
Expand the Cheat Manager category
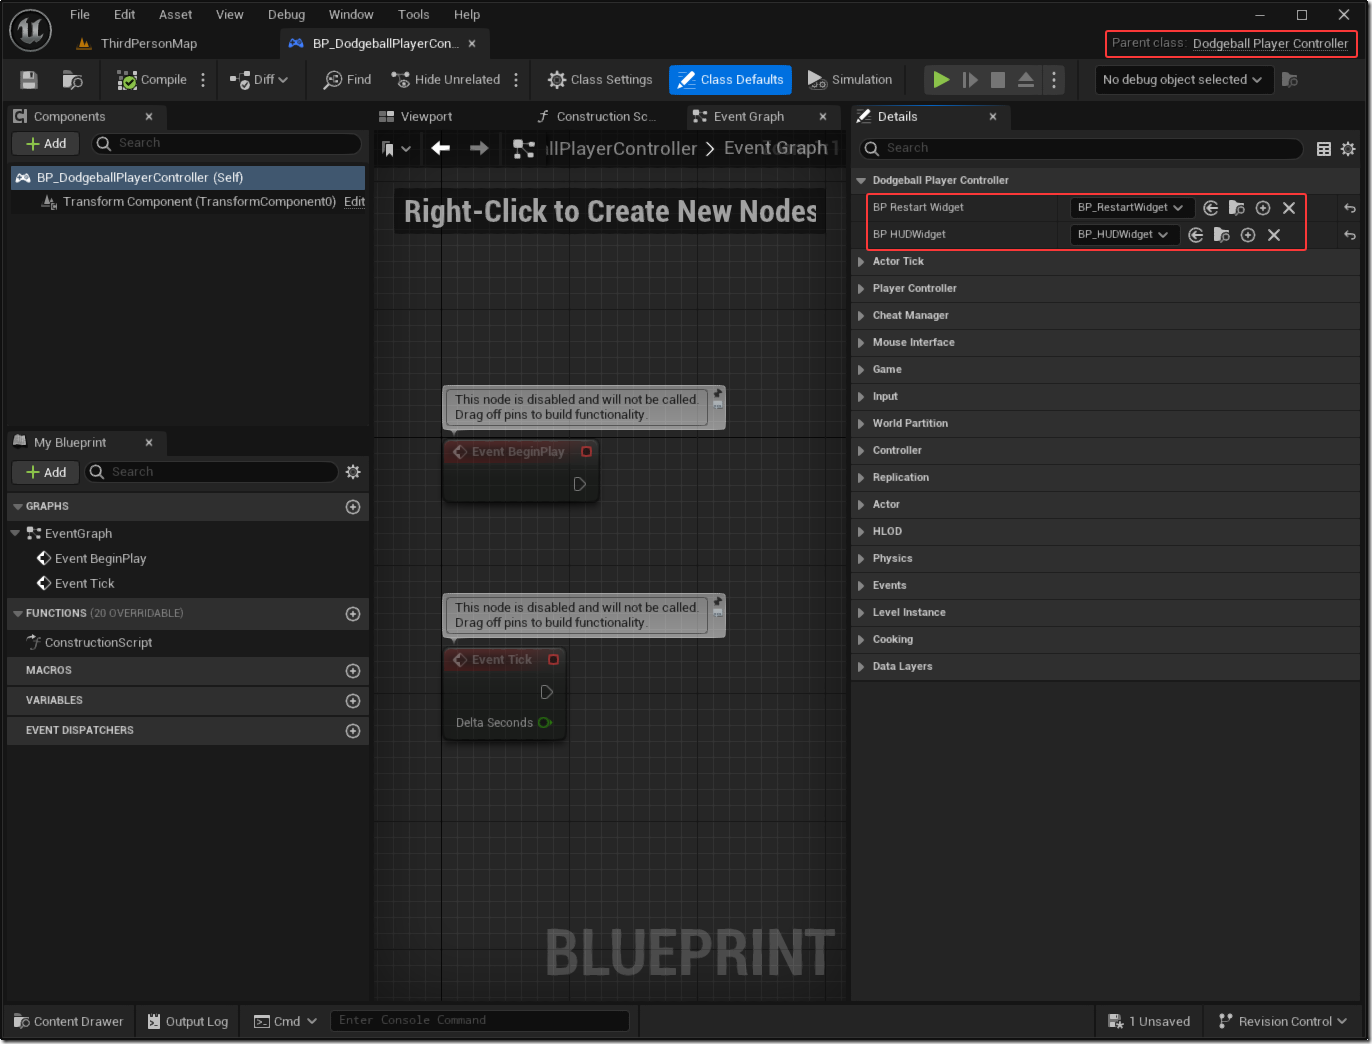click(861, 316)
